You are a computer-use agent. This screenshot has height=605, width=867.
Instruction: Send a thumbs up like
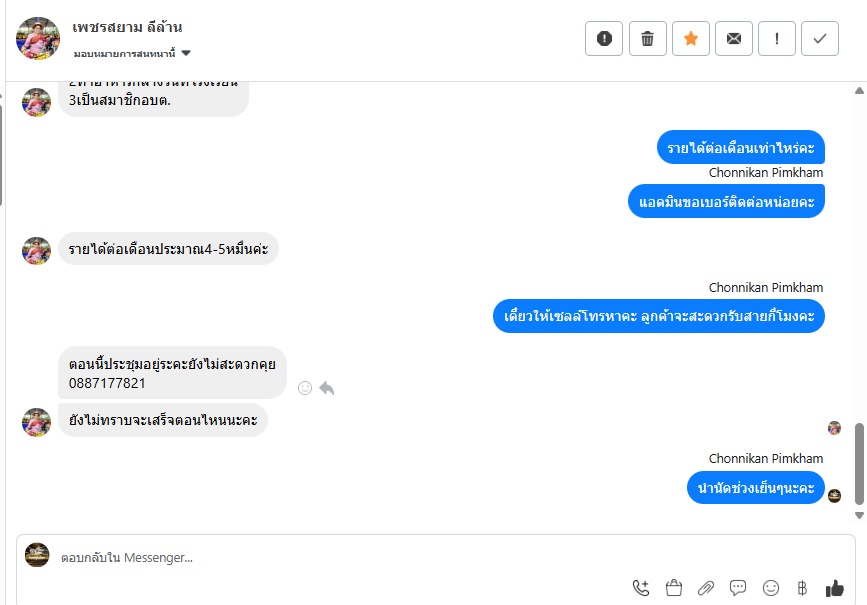pos(834,588)
